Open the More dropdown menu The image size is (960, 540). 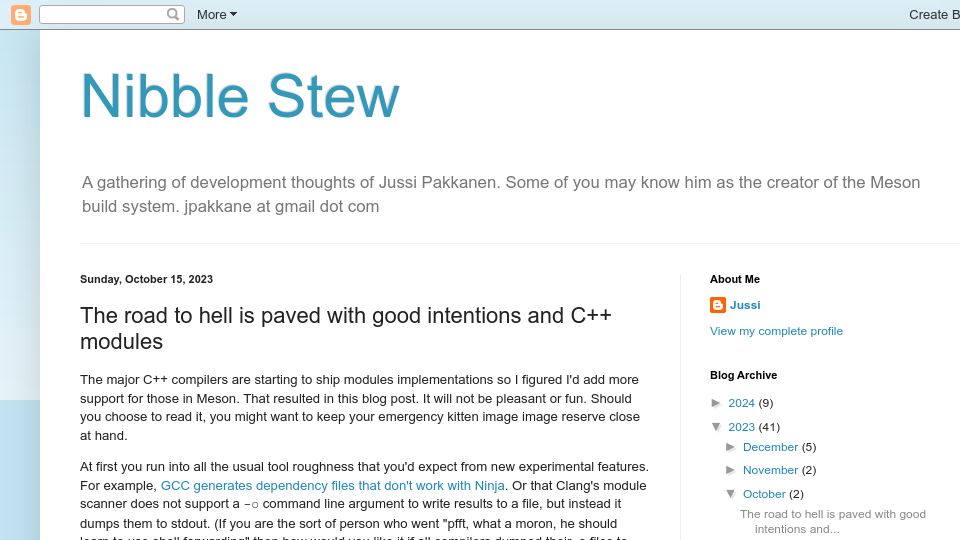[217, 15]
